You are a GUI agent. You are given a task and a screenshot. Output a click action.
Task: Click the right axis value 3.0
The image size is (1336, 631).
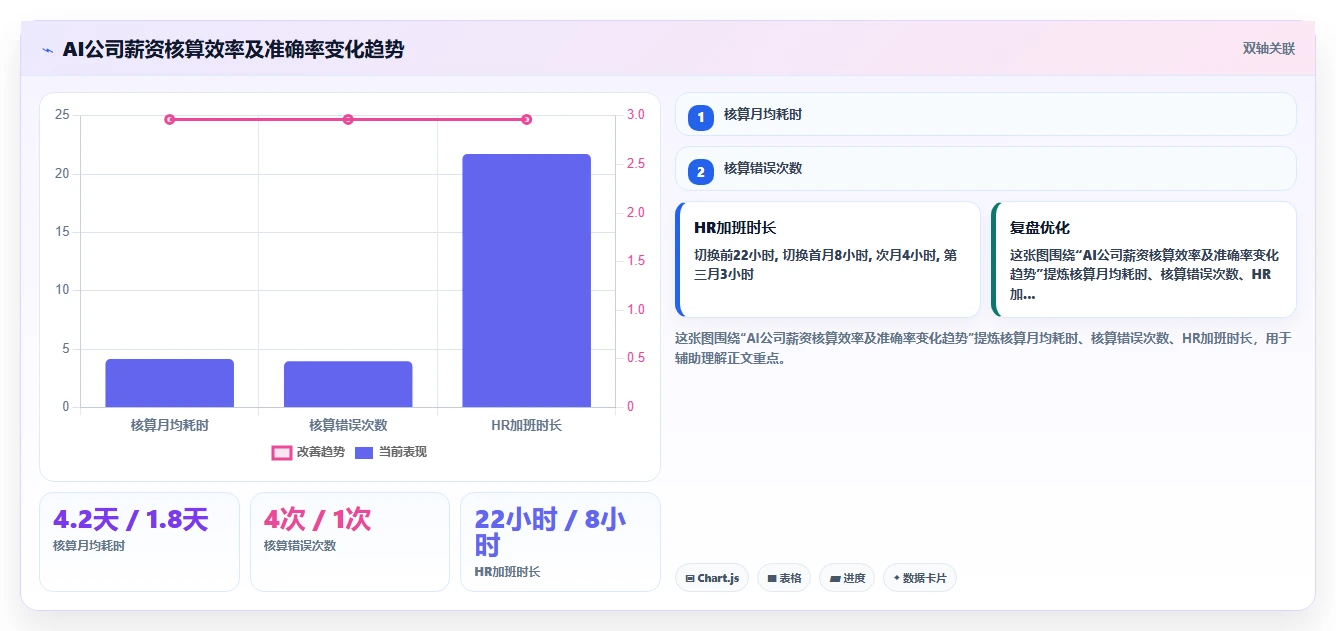(636, 115)
